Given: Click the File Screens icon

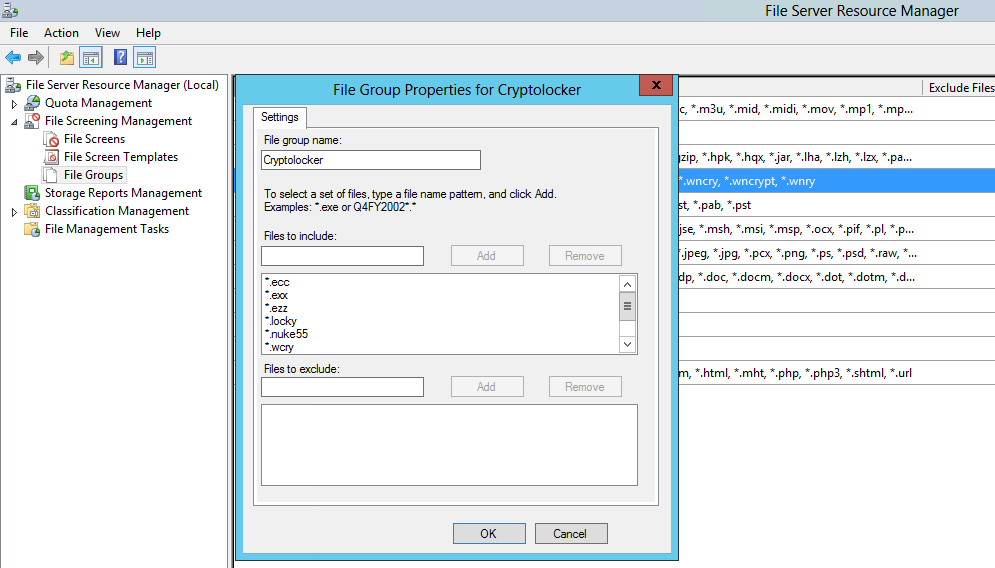Looking at the screenshot, I should pos(51,139).
